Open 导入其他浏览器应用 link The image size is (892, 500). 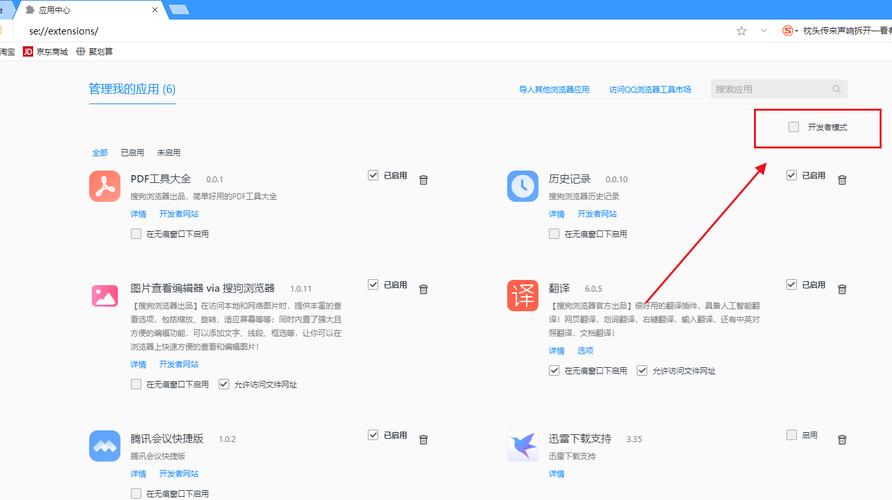[554, 90]
